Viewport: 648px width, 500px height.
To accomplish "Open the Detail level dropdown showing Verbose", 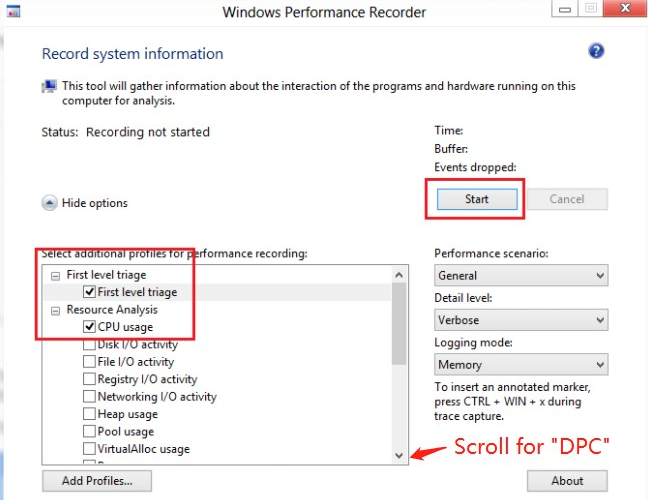I will pos(521,320).
